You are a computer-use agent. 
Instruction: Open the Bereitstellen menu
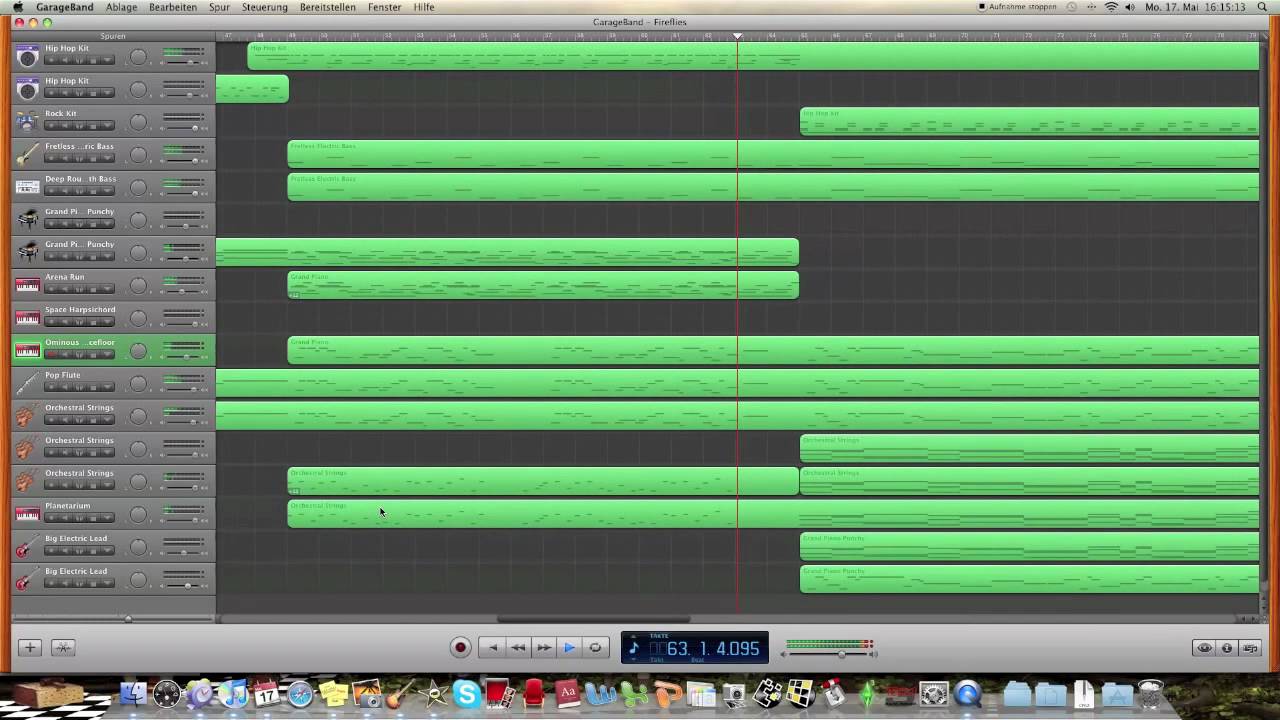click(x=328, y=7)
